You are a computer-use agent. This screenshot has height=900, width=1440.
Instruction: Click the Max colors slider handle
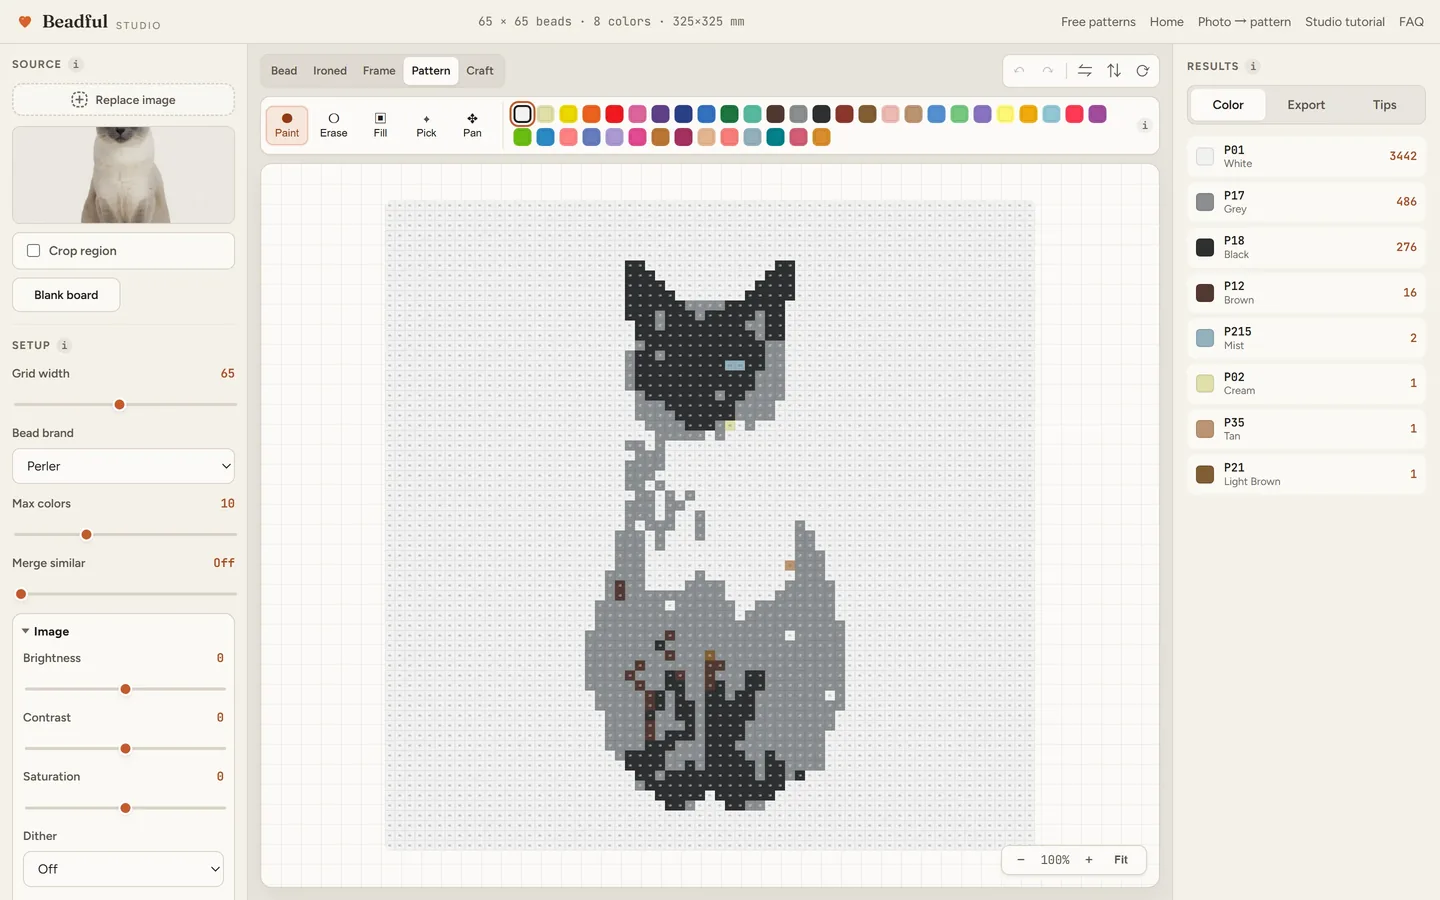click(x=86, y=535)
